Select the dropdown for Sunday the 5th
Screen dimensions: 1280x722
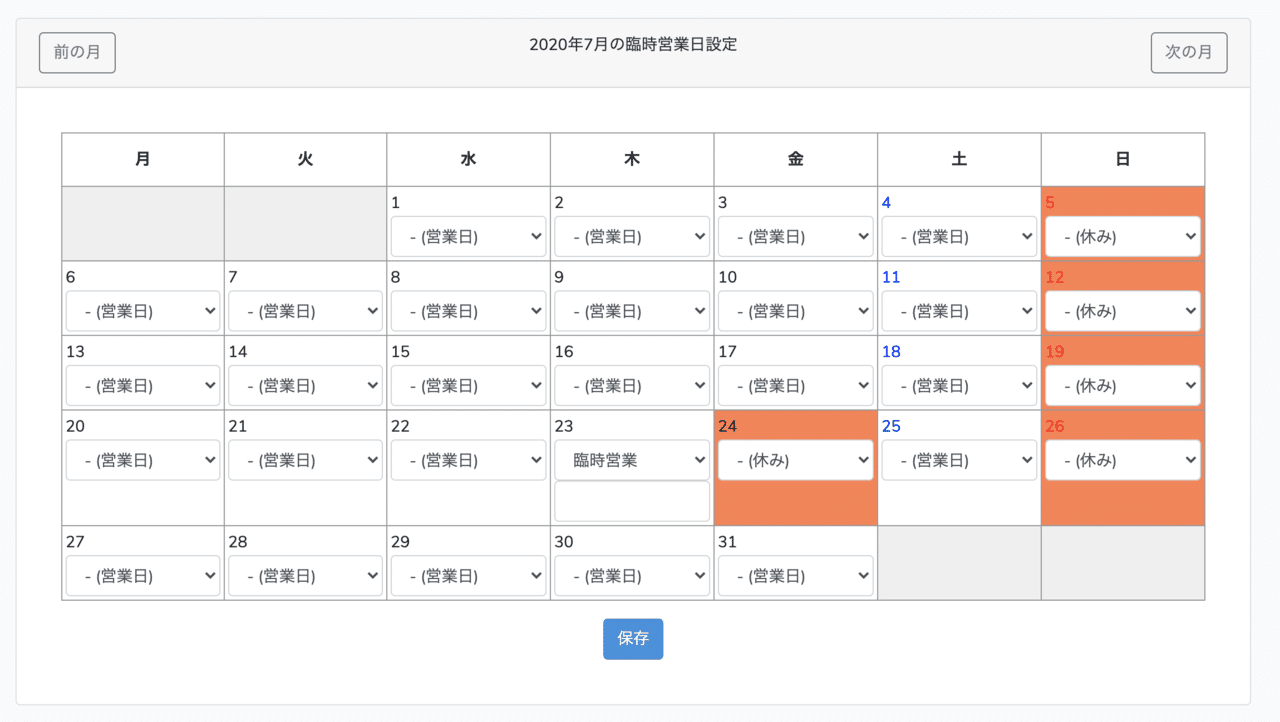point(1122,237)
